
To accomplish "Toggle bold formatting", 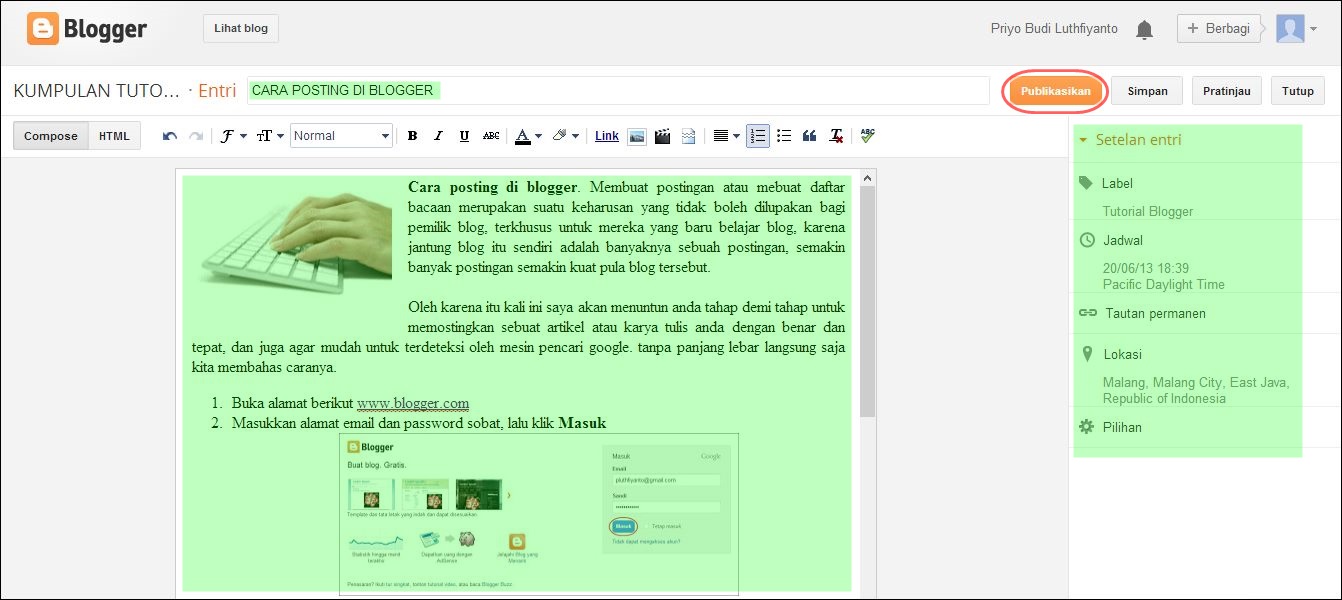I will 412,135.
